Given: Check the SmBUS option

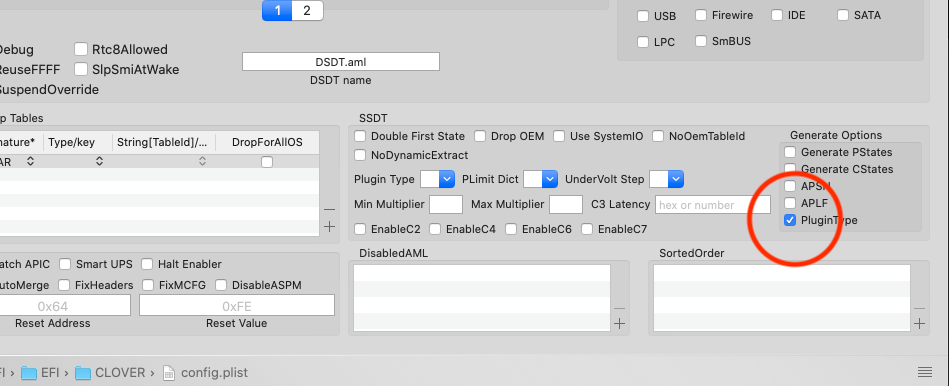Looking at the screenshot, I should tap(701, 41).
